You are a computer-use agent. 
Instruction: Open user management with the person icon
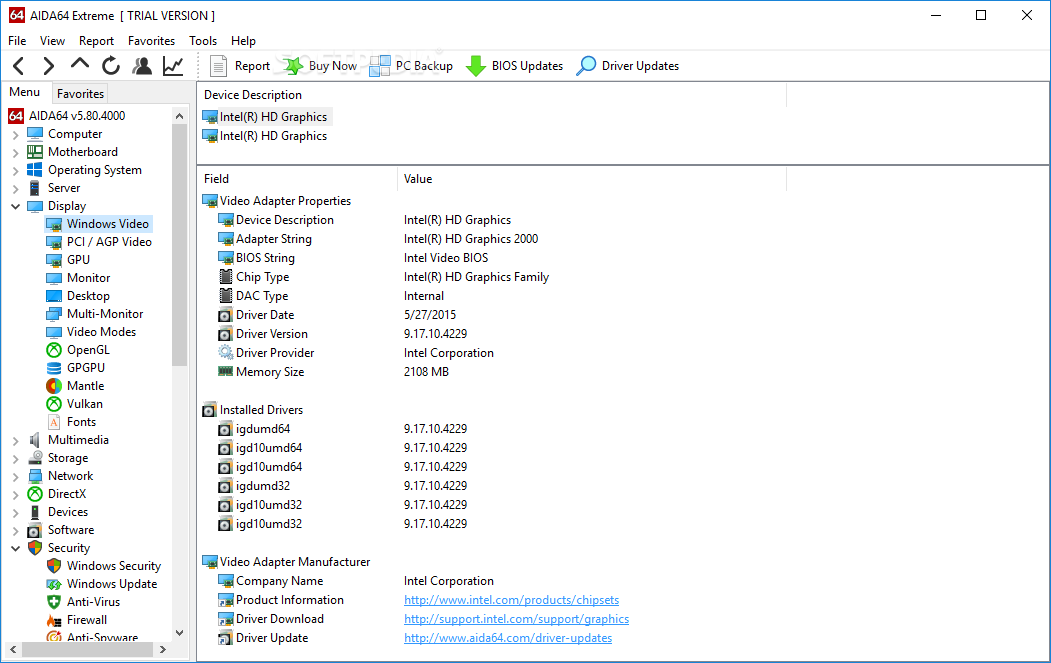tap(142, 66)
